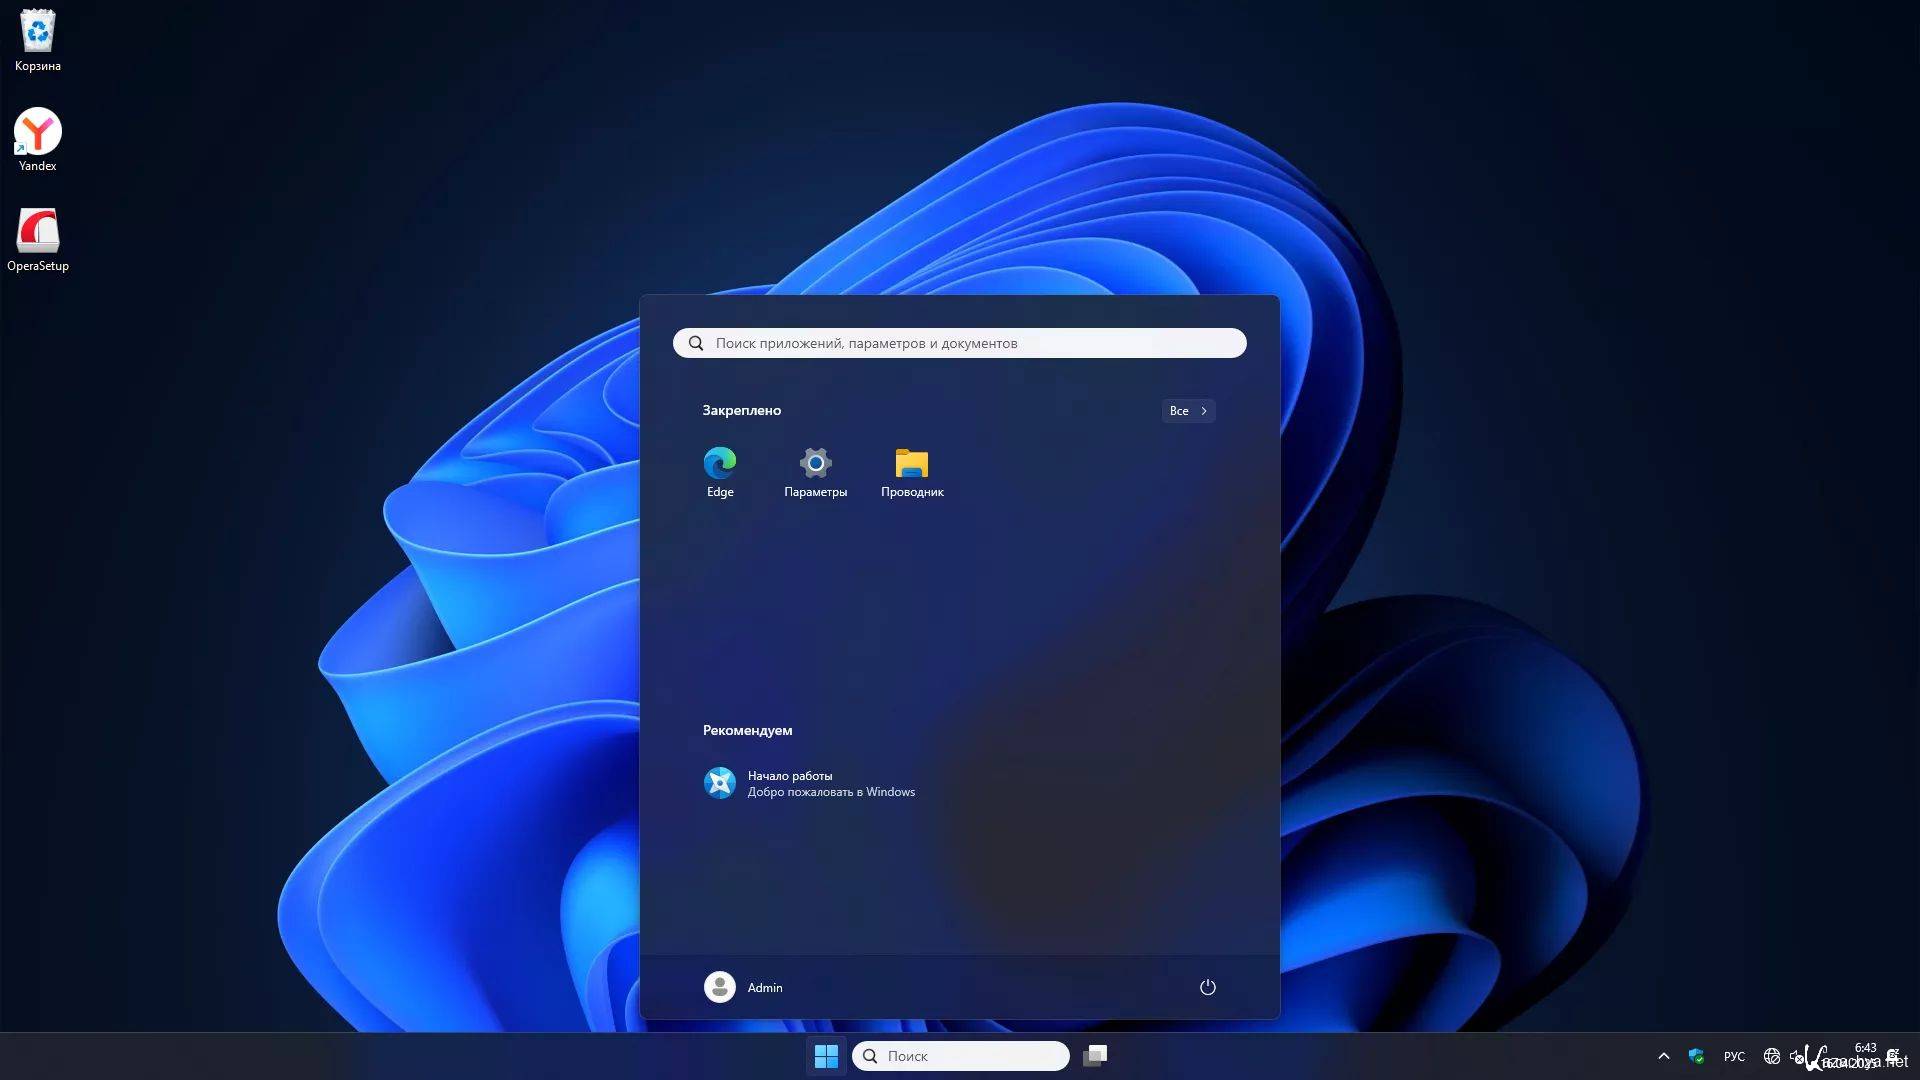Open Windows Security shield tray icon
1920x1080 pixels.
coord(1696,1056)
